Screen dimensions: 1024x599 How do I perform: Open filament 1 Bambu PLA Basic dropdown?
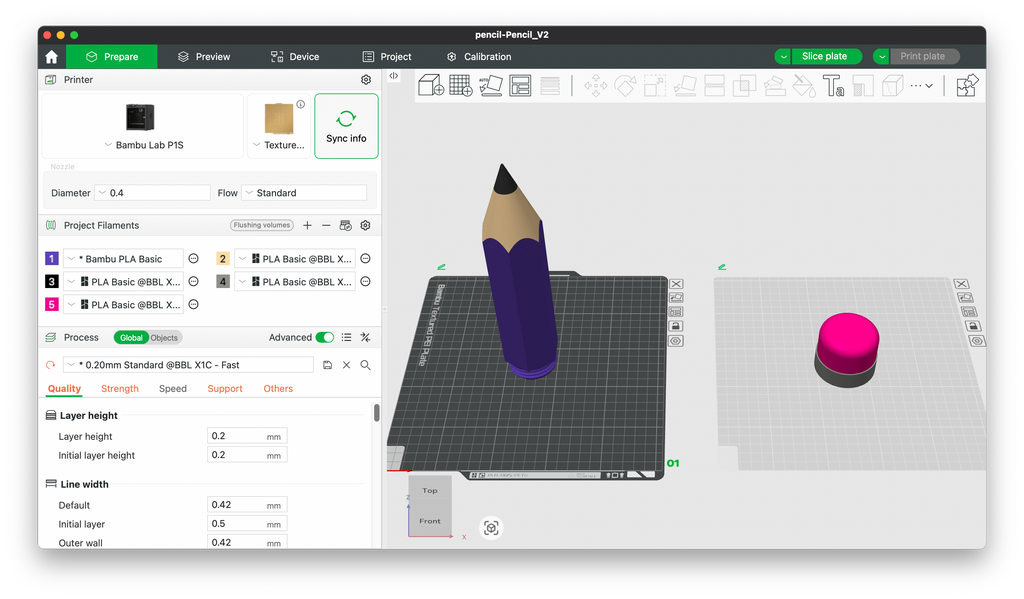coord(123,259)
